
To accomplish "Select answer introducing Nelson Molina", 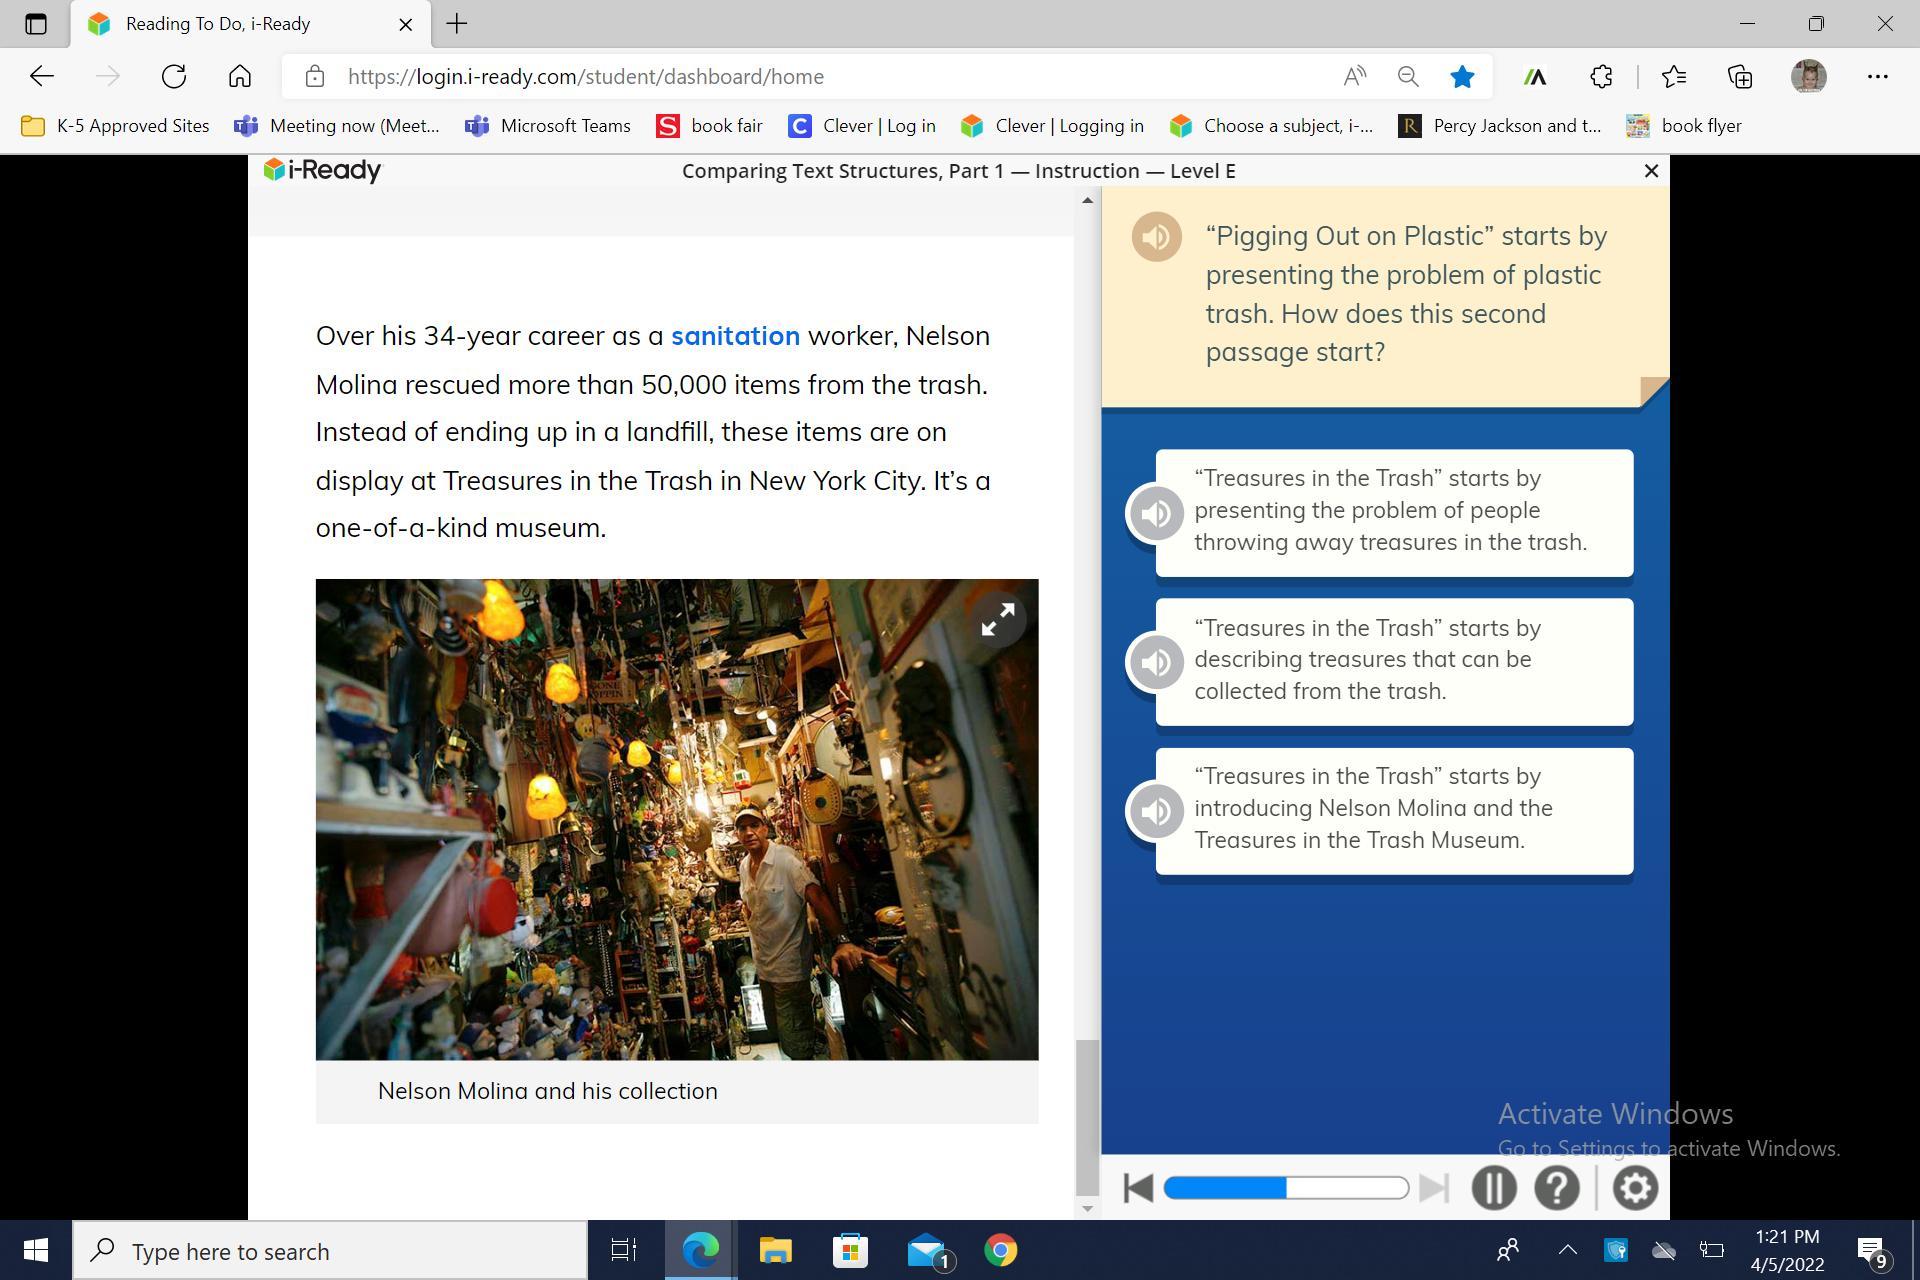I will [1393, 810].
